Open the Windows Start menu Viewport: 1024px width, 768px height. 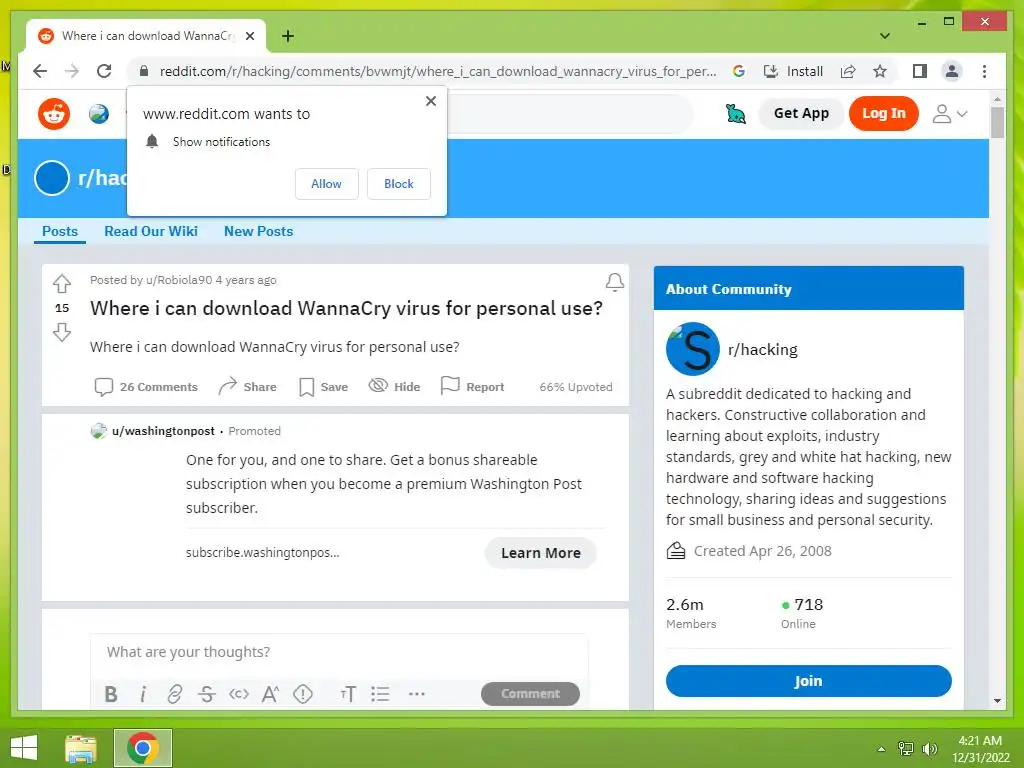tap(24, 748)
